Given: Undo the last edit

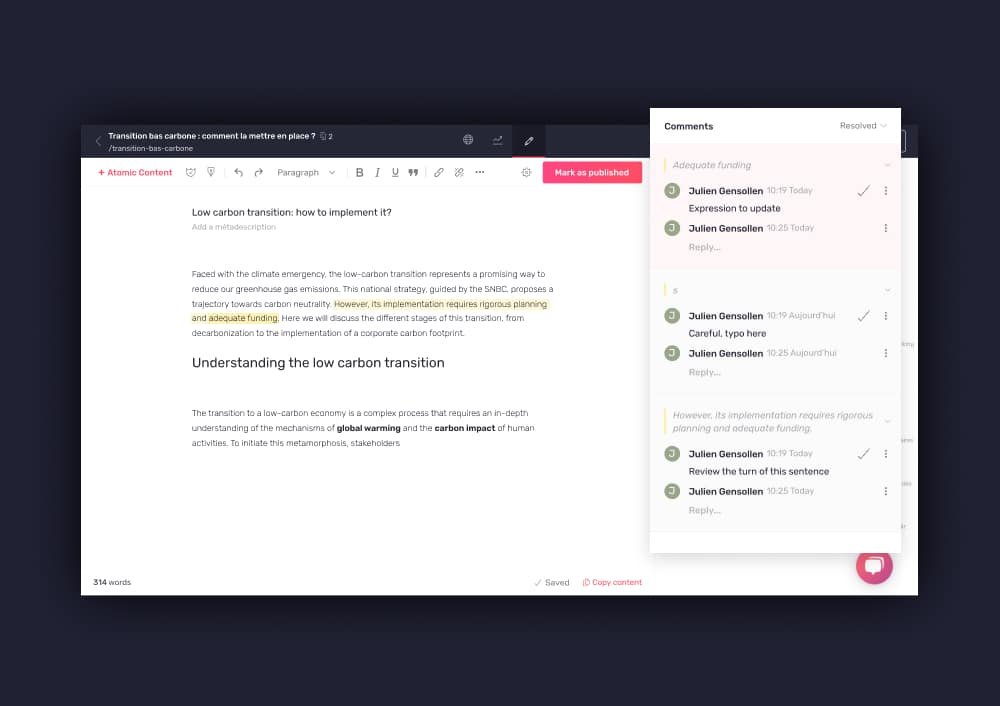Looking at the screenshot, I should 239,172.
